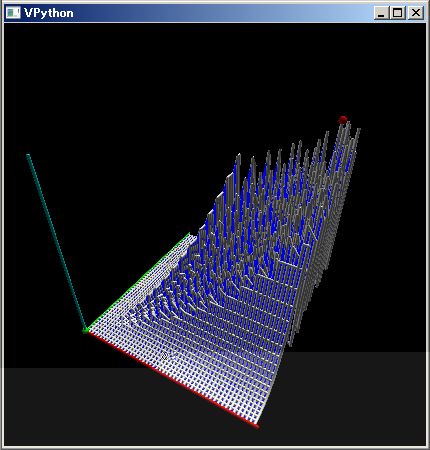430x450 pixels.
Task: Click the VPython title bar text
Action: coord(49,13)
